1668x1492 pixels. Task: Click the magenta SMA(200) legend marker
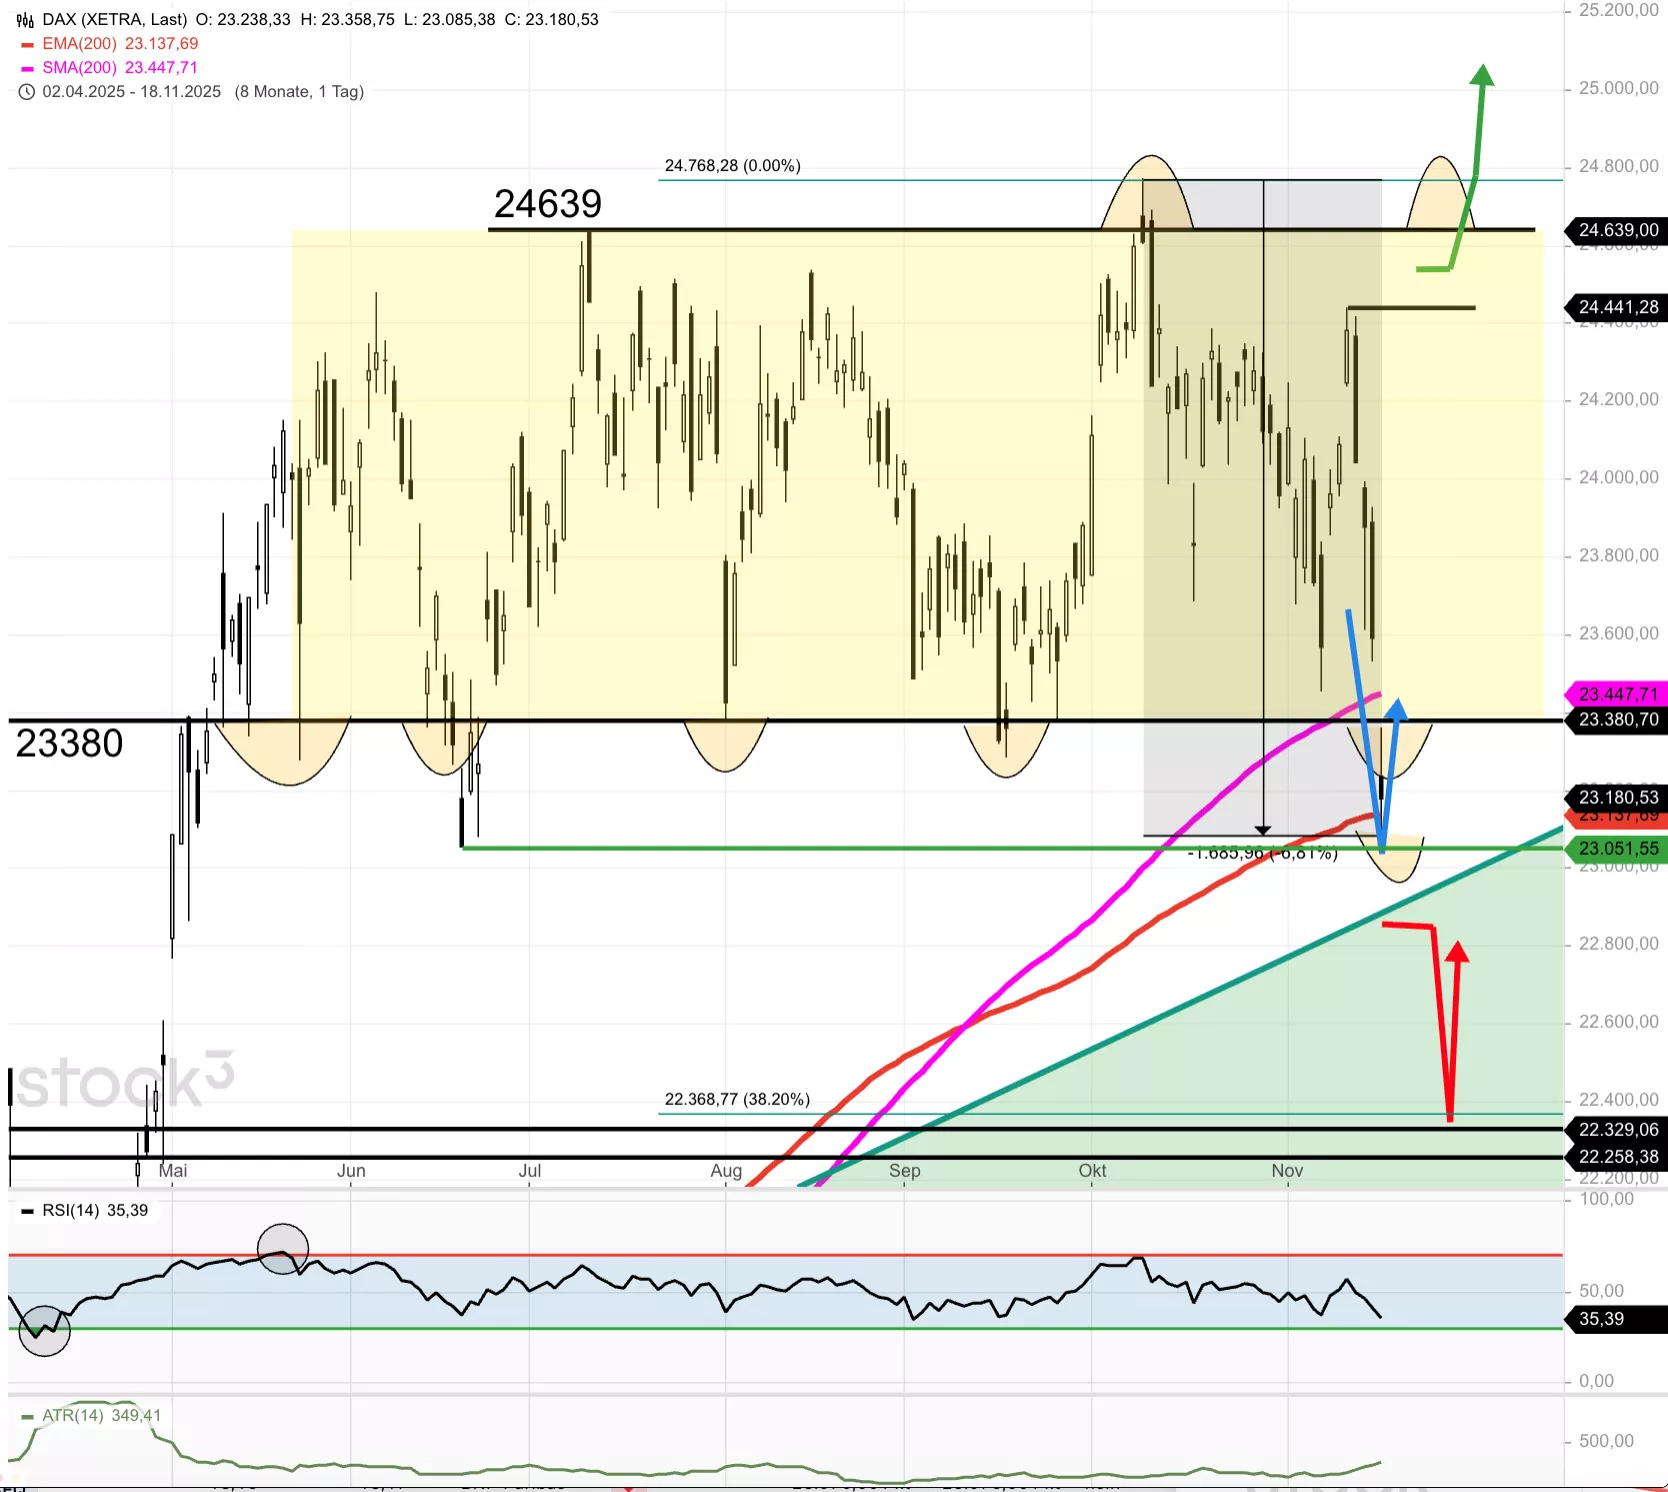pyautogui.click(x=27, y=69)
